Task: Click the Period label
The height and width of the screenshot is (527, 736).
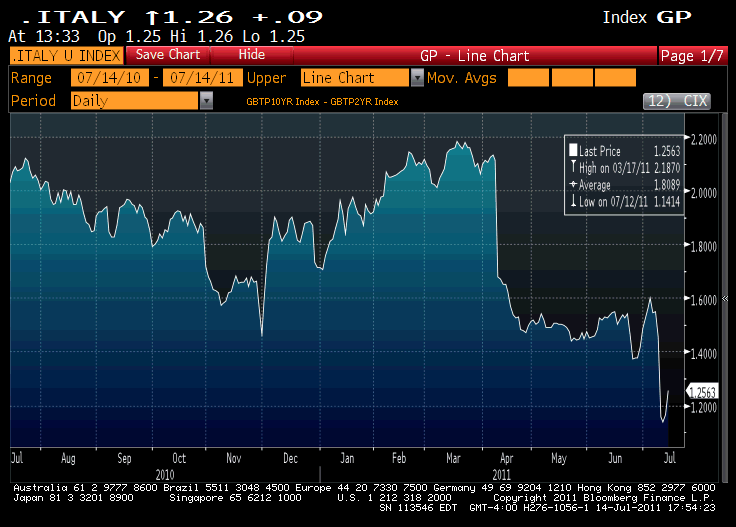Action: pos(33,101)
